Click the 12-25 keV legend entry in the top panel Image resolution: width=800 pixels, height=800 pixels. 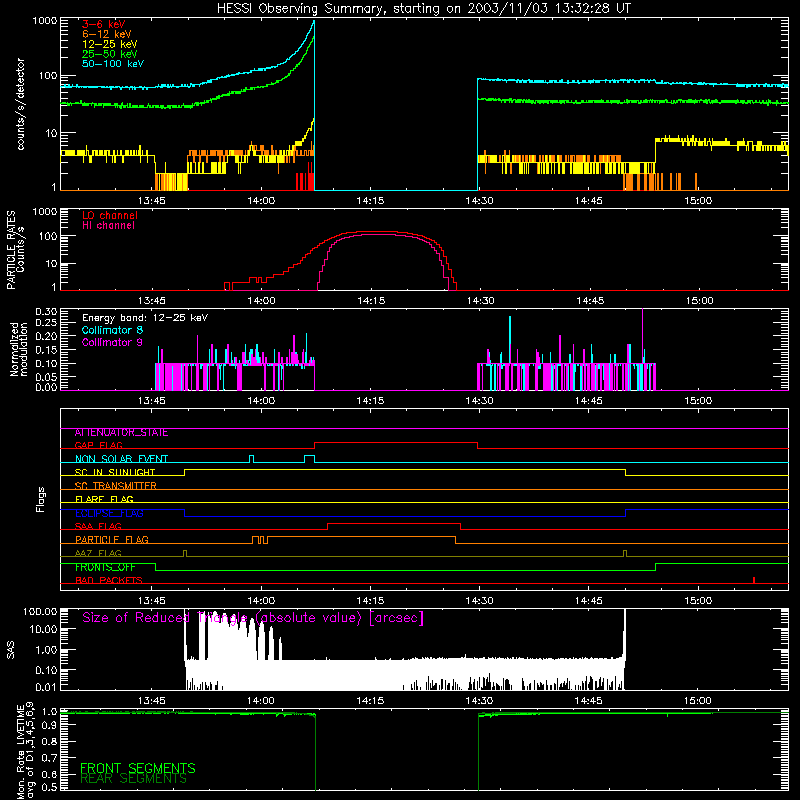(x=110, y=44)
